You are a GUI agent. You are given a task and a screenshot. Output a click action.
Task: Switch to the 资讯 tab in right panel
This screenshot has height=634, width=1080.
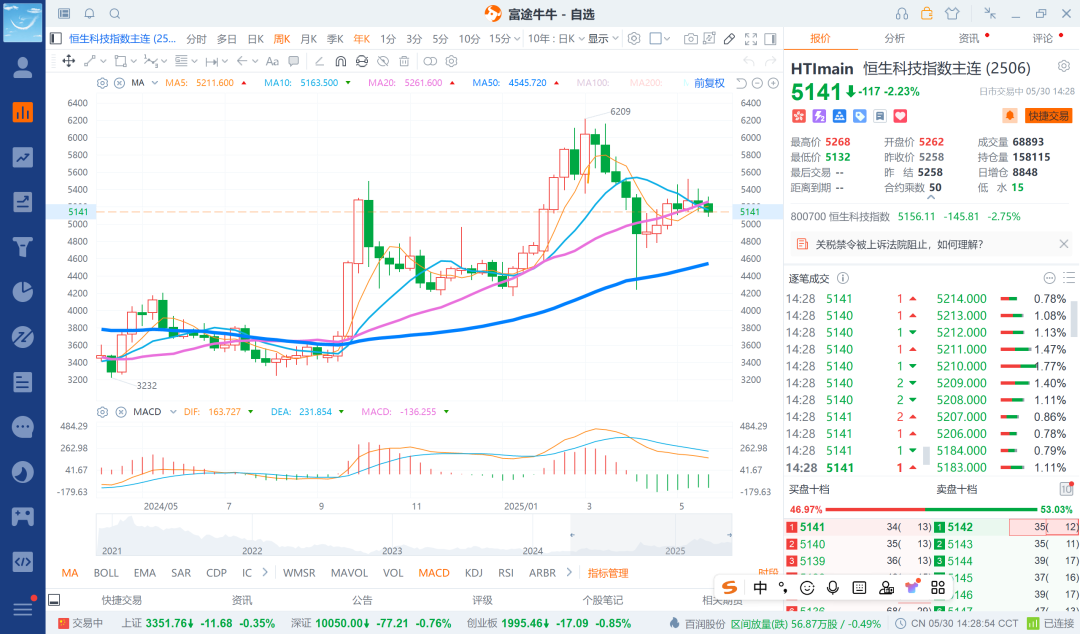tap(968, 39)
